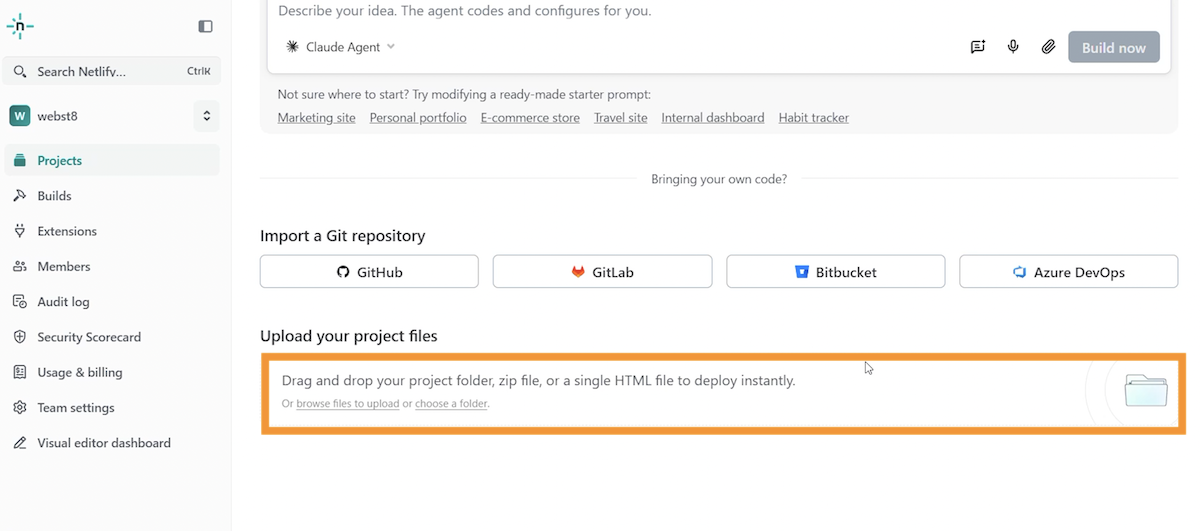Click choose a folder link
This screenshot has width=1200, height=531.
pyautogui.click(x=452, y=404)
